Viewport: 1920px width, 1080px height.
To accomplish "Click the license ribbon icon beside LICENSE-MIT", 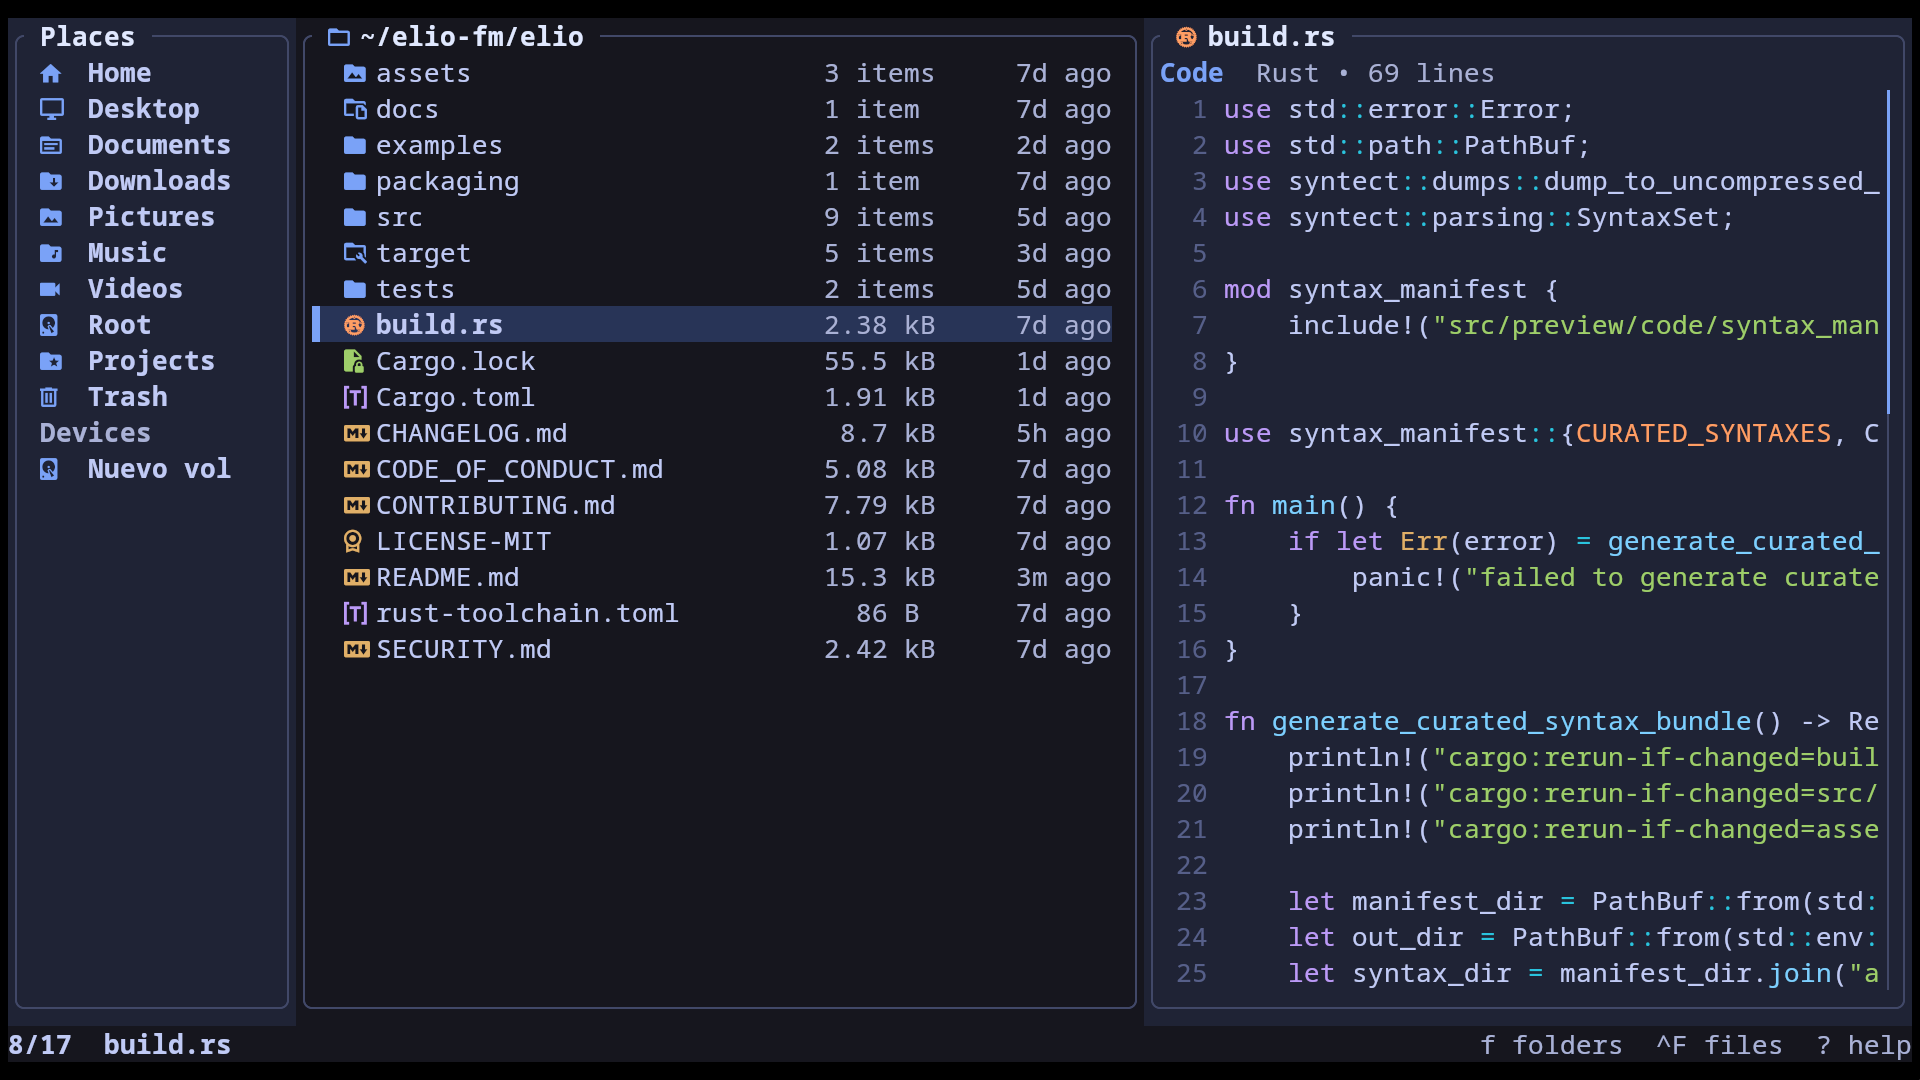I will coord(353,542).
